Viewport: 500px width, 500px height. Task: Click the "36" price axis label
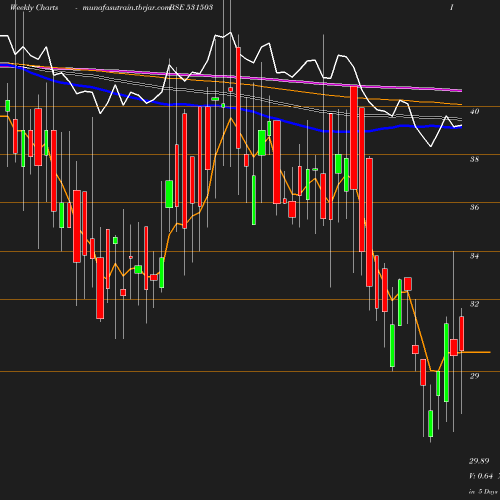(474, 207)
